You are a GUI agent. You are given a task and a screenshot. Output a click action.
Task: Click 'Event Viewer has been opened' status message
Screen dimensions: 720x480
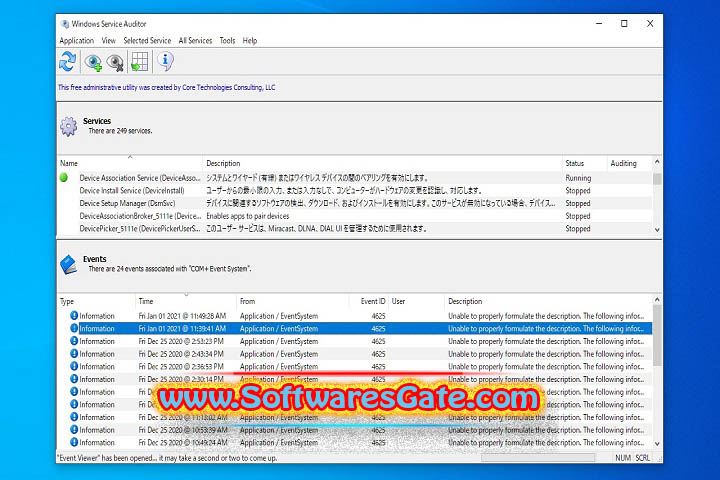167,458
